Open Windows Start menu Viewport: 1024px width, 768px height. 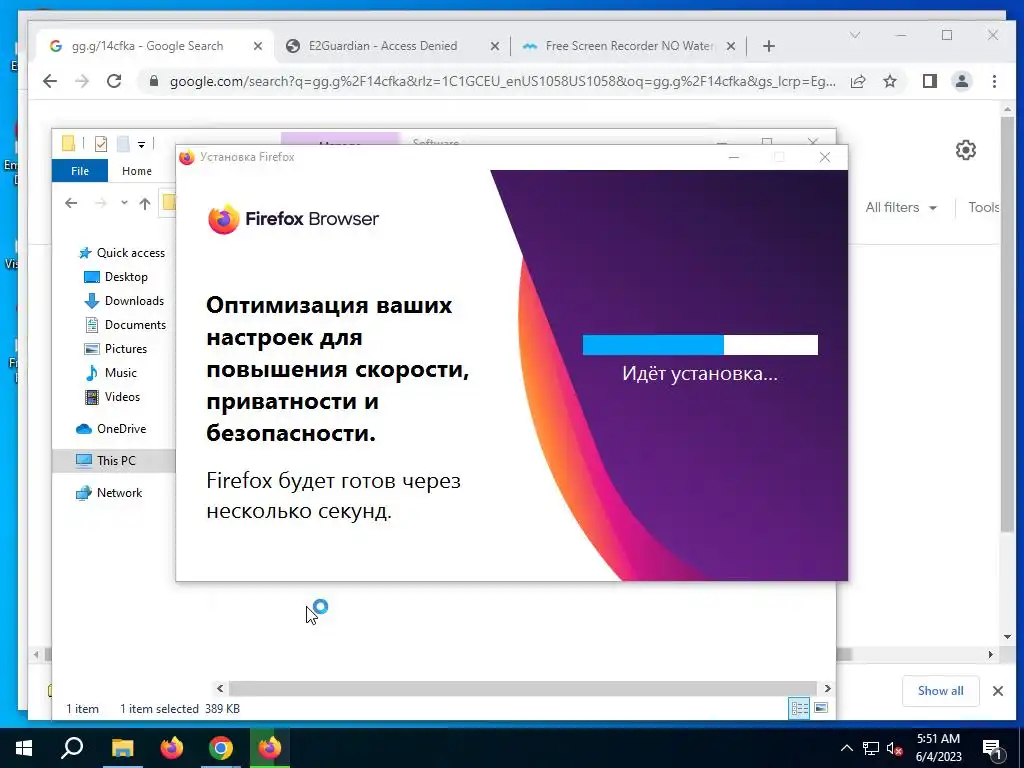tap(24, 748)
